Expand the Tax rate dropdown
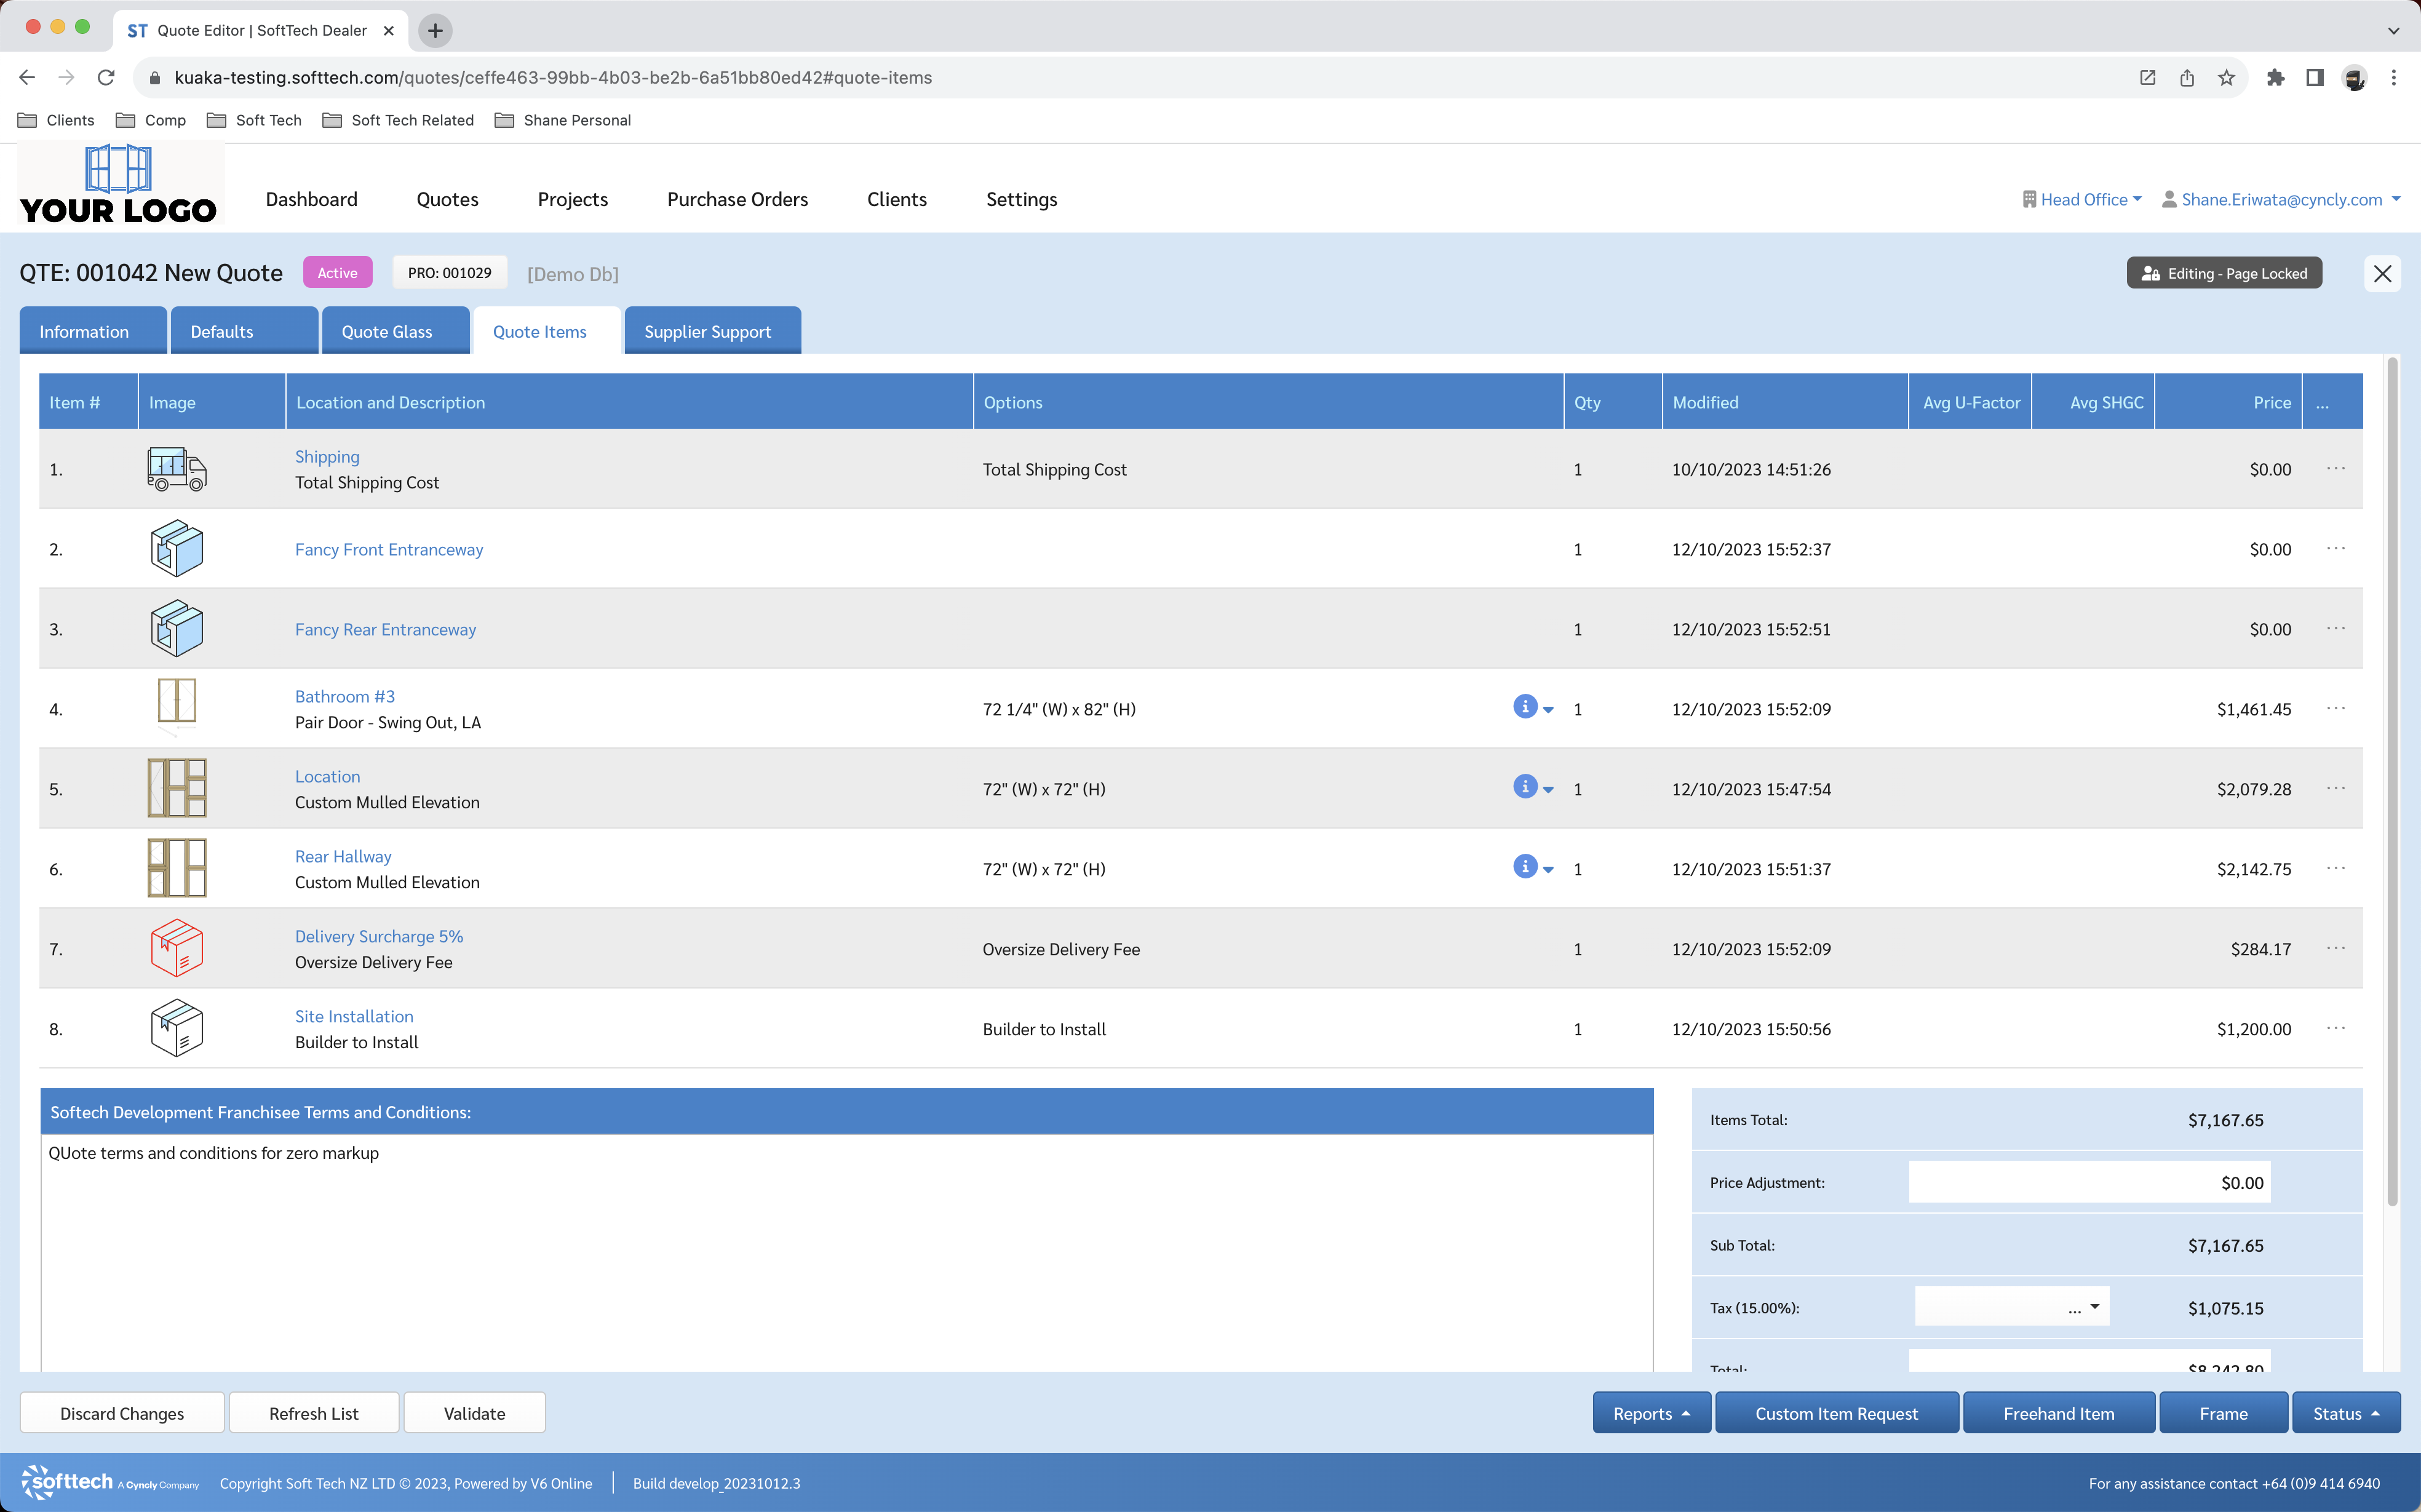Viewport: 2421px width, 1512px height. 2011,1307
